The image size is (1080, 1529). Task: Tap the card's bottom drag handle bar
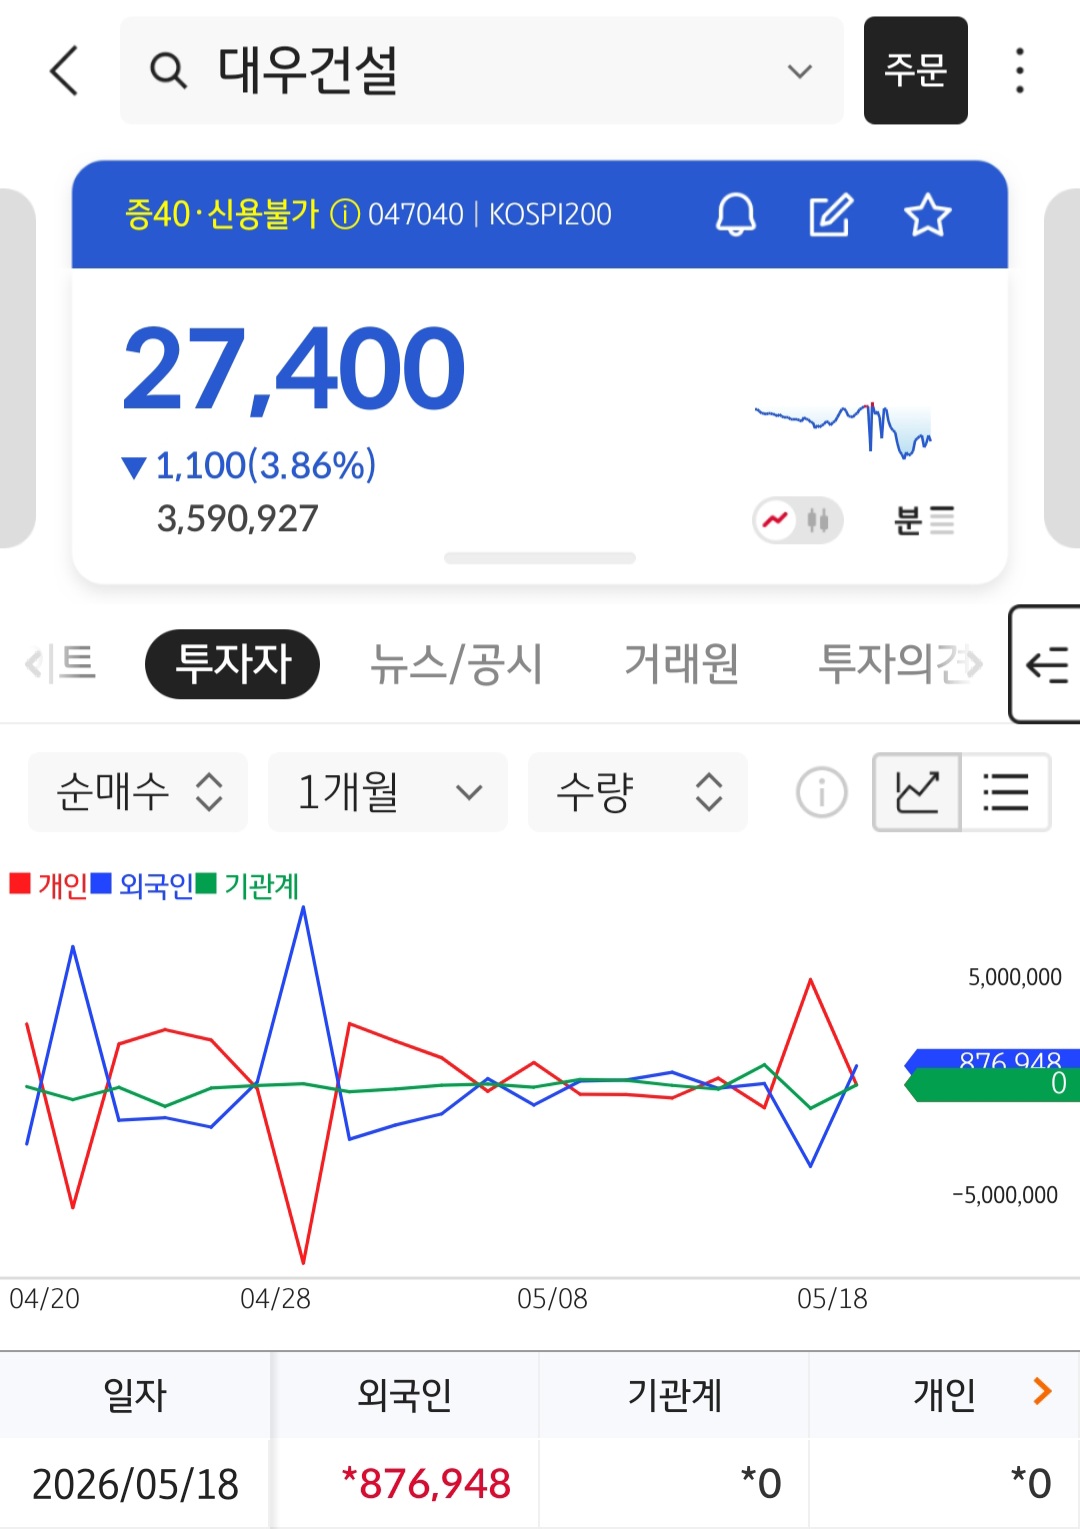coord(540,558)
